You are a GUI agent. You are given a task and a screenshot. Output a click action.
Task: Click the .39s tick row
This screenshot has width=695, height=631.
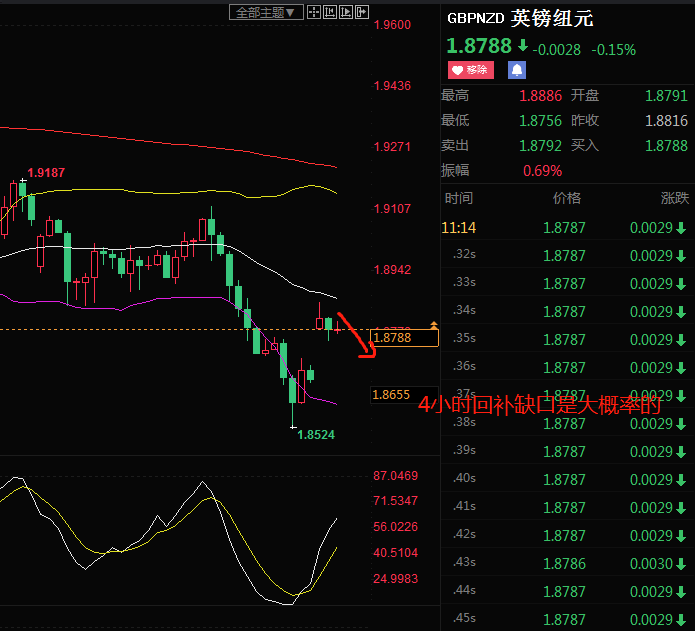point(567,450)
